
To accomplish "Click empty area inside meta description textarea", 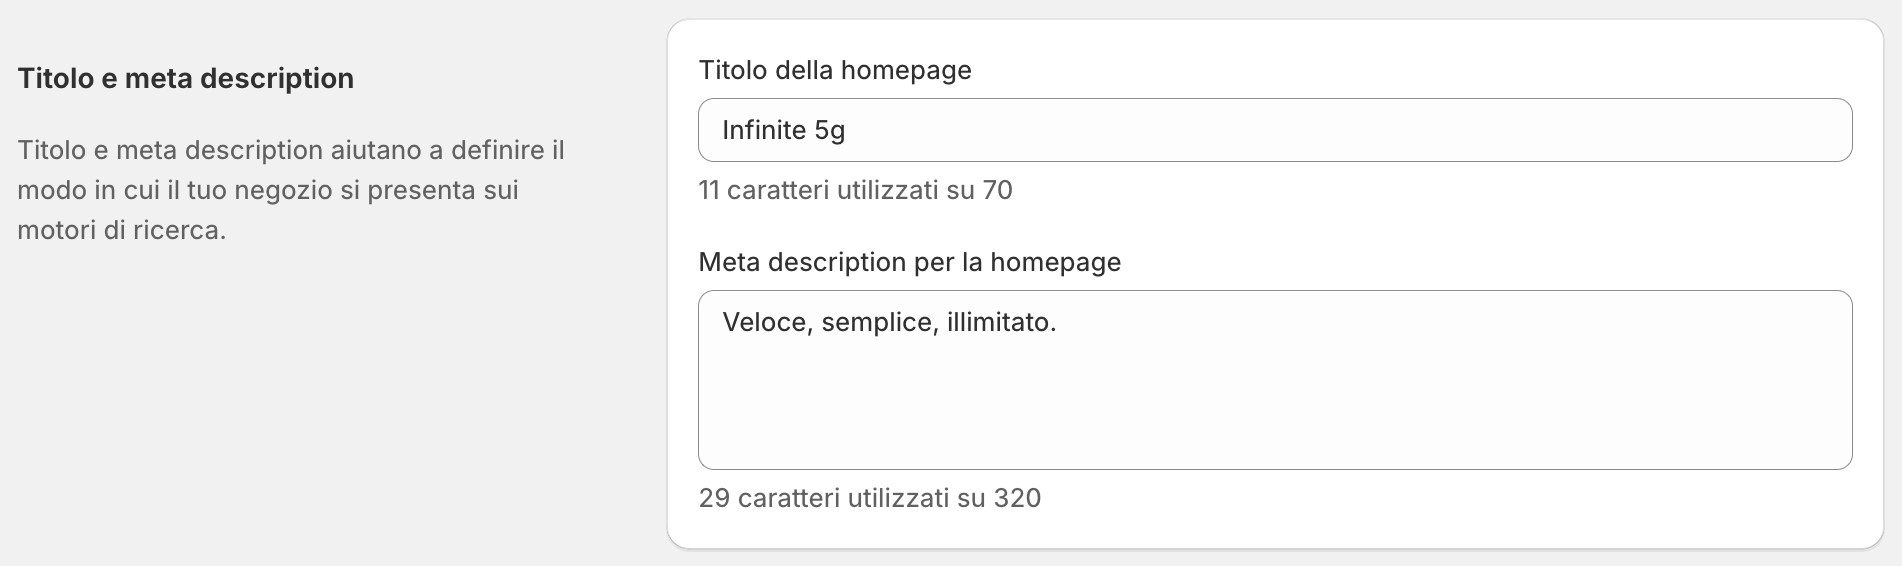I will point(1274,410).
